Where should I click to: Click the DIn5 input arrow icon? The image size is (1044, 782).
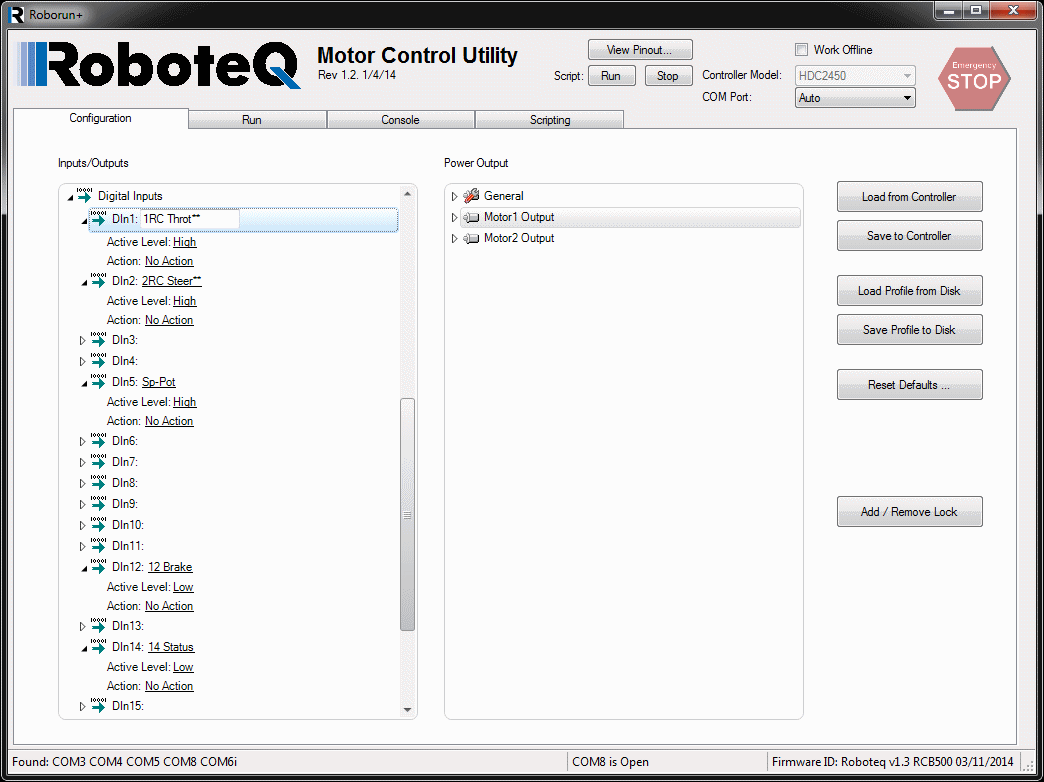98,381
